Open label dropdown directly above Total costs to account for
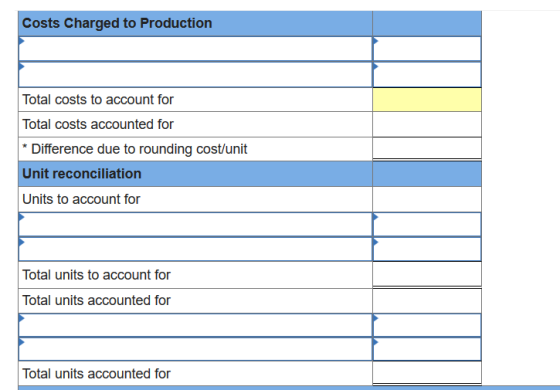This screenshot has width=560, height=390. click(x=195, y=74)
